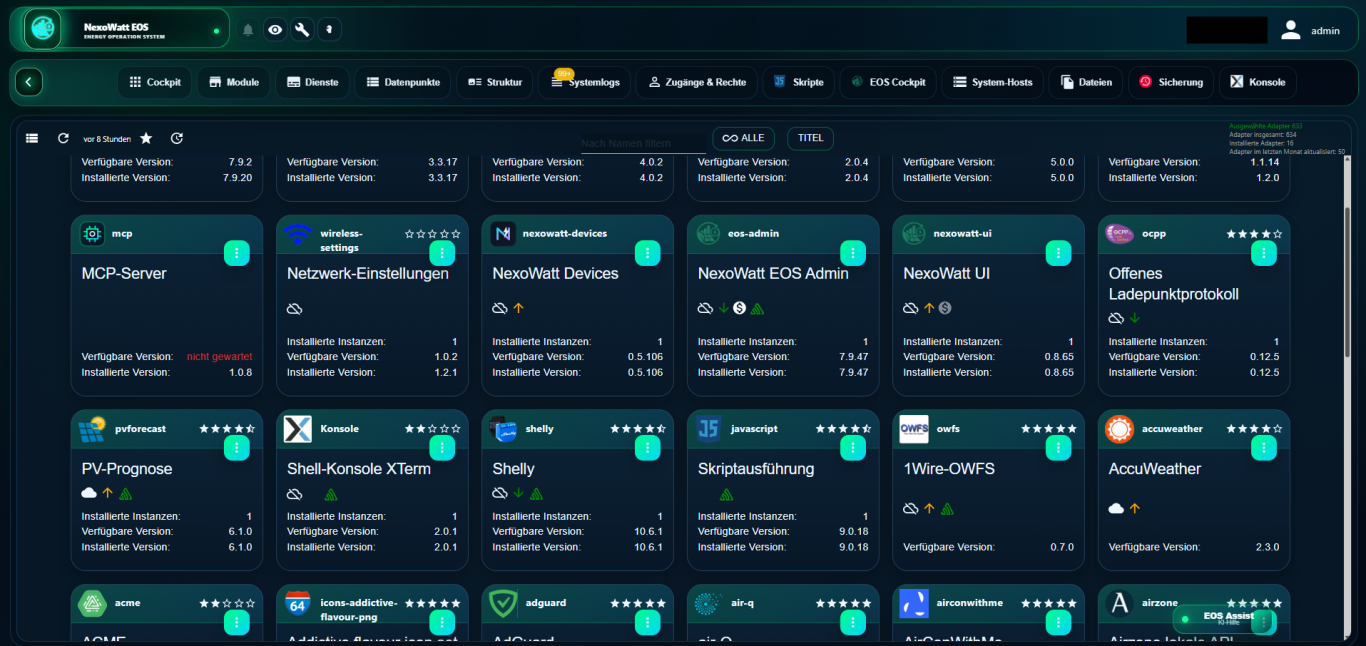Open three-dot menu on javascript card
This screenshot has width=1366, height=646.
(x=853, y=448)
